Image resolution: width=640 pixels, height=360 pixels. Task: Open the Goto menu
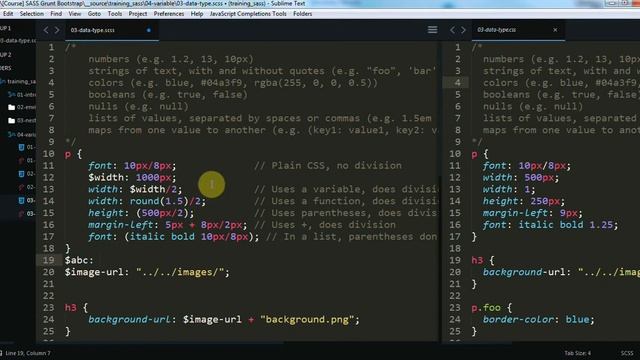[x=94, y=14]
